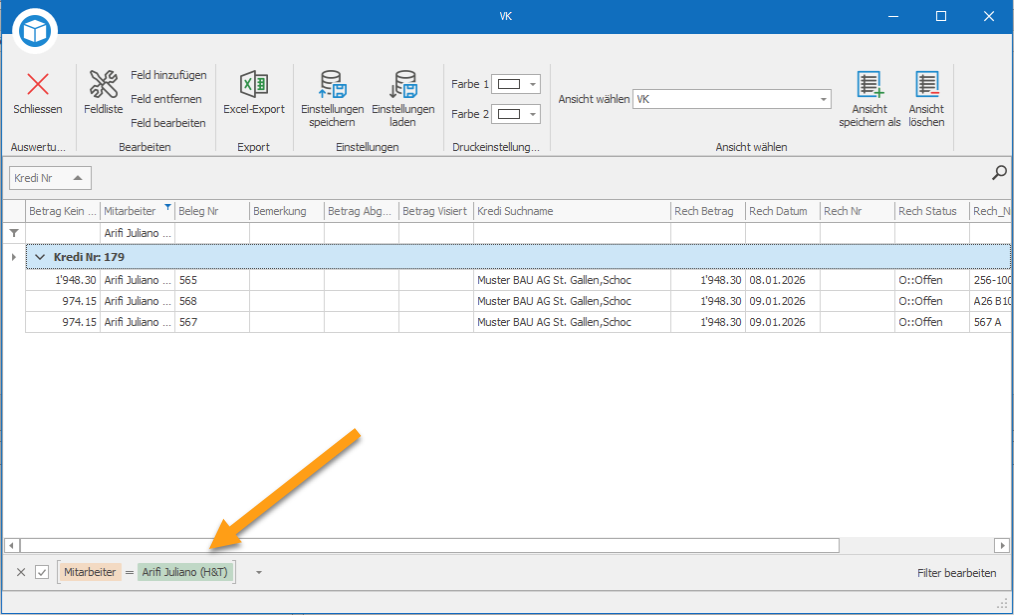Click the Mitarbeiter filter field tag
1014x615 pixels.
click(x=90, y=572)
